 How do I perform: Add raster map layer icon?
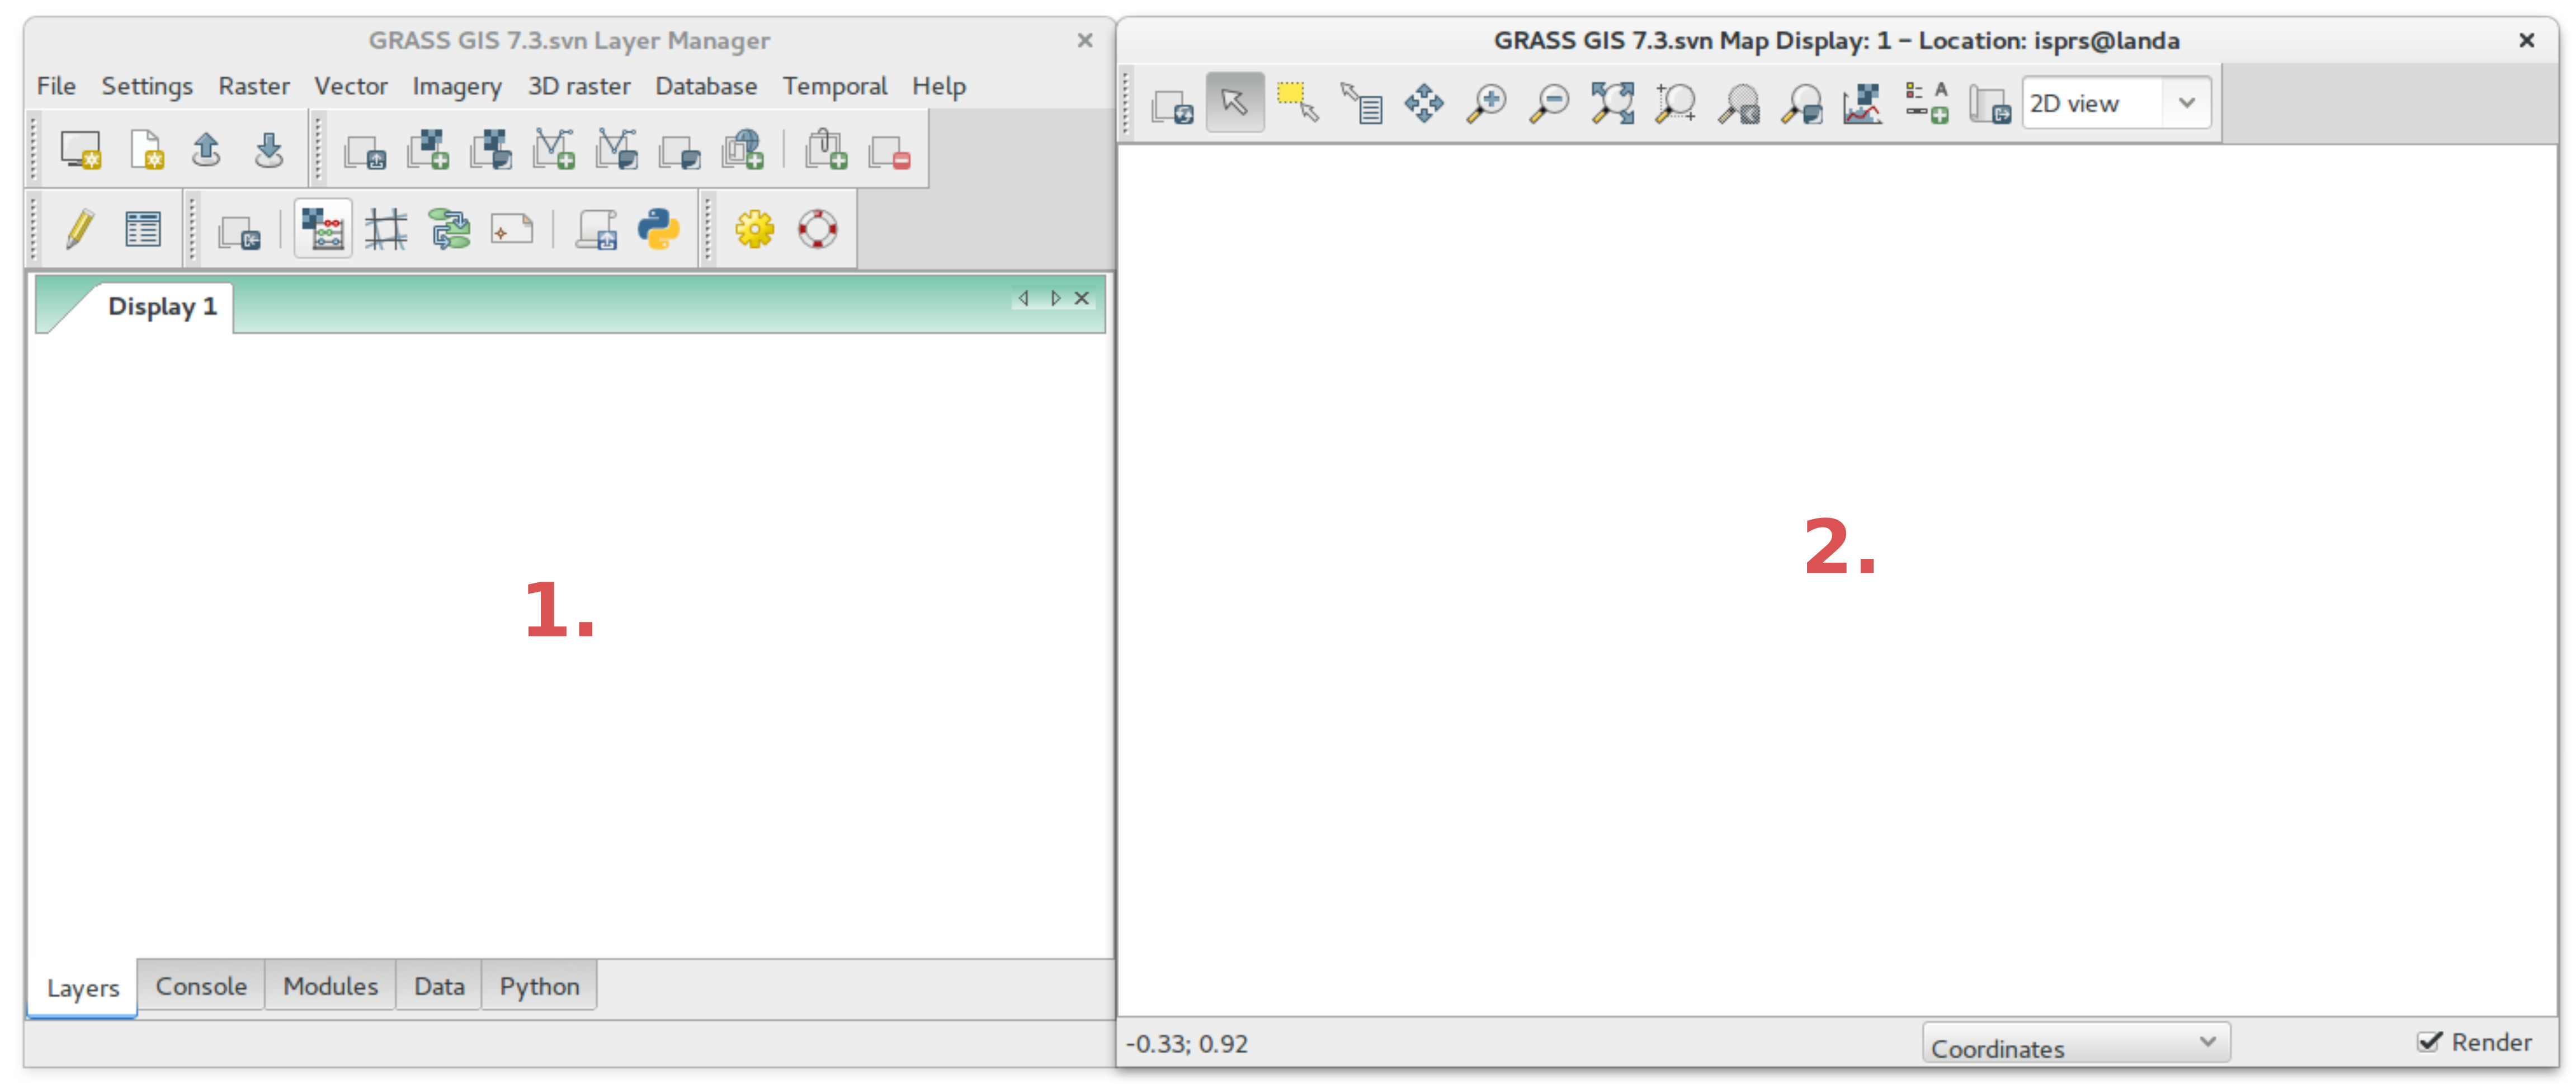pos(428,150)
